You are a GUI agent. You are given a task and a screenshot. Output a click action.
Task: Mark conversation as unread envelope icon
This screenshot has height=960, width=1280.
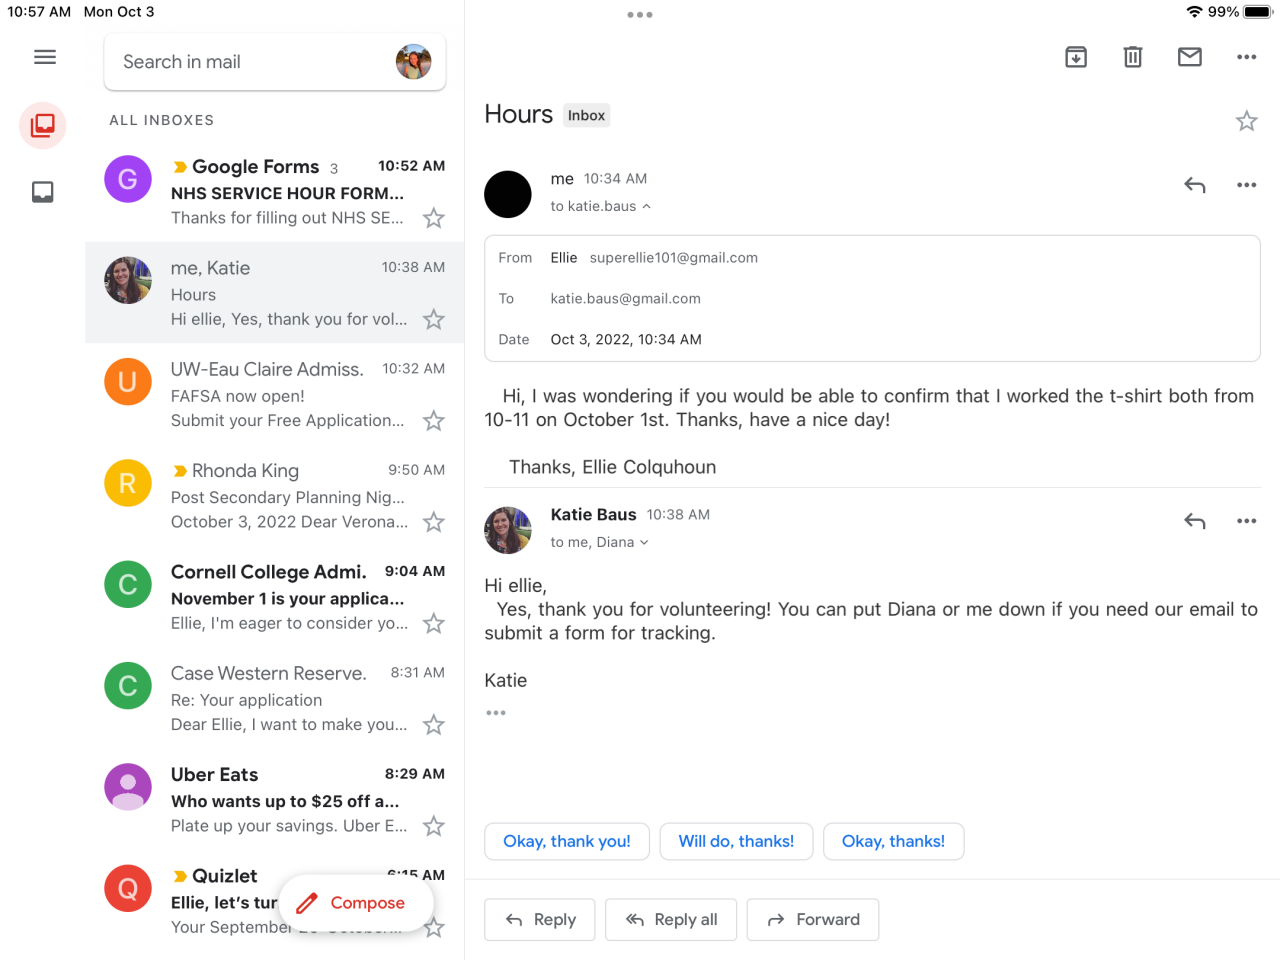click(x=1190, y=57)
